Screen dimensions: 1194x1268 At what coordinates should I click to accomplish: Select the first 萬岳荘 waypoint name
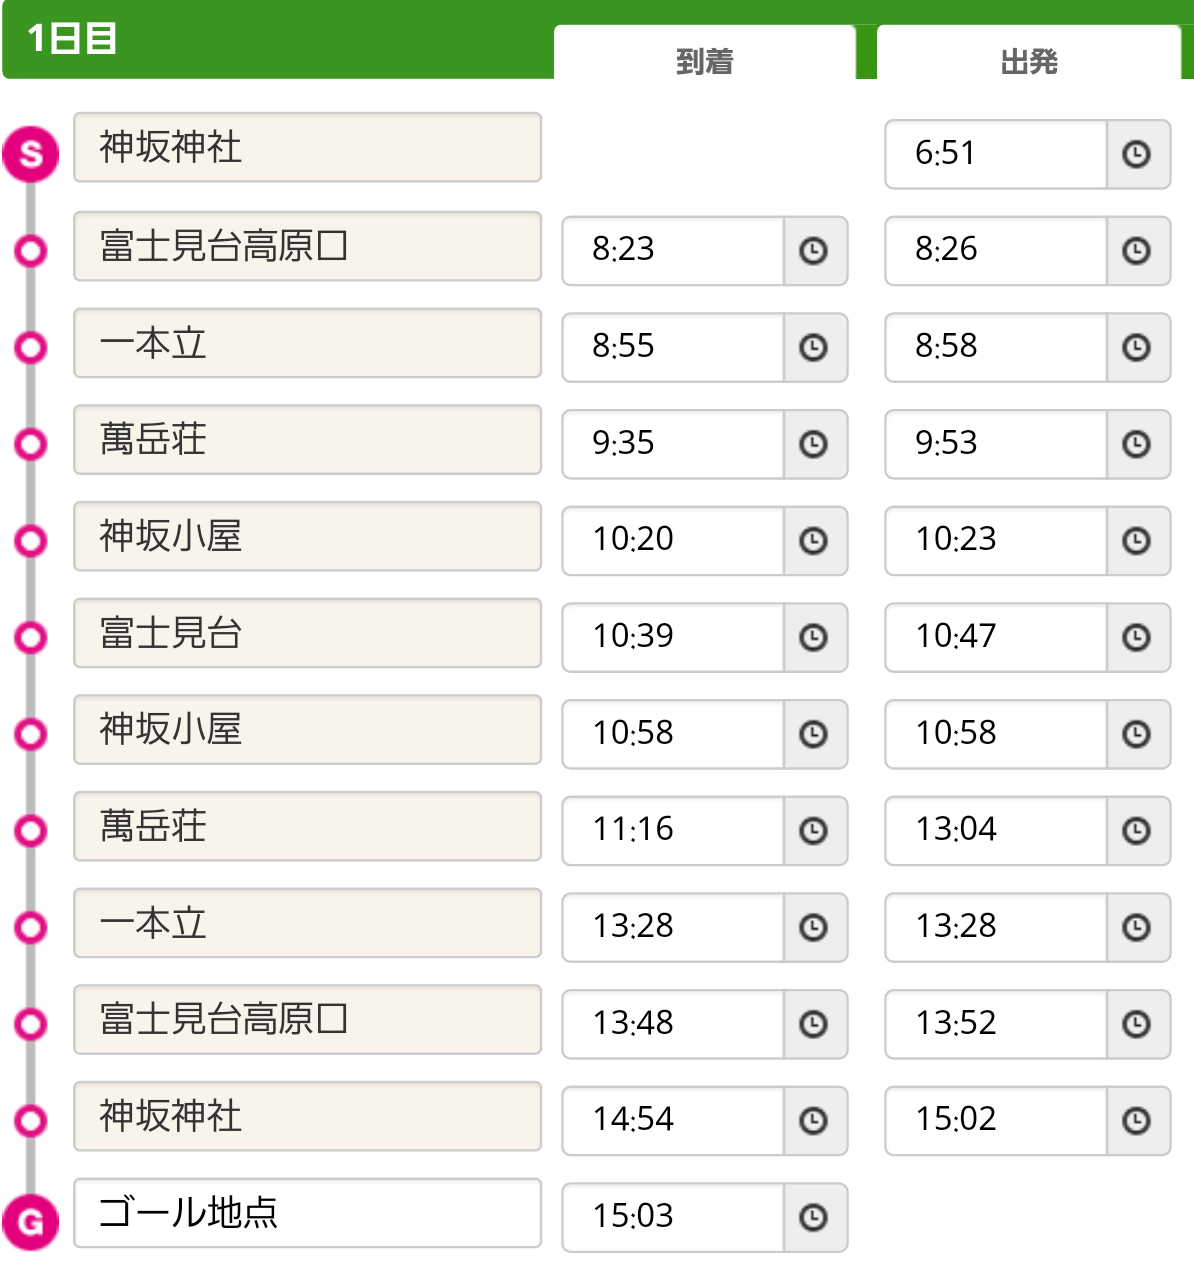pyautogui.click(x=308, y=440)
